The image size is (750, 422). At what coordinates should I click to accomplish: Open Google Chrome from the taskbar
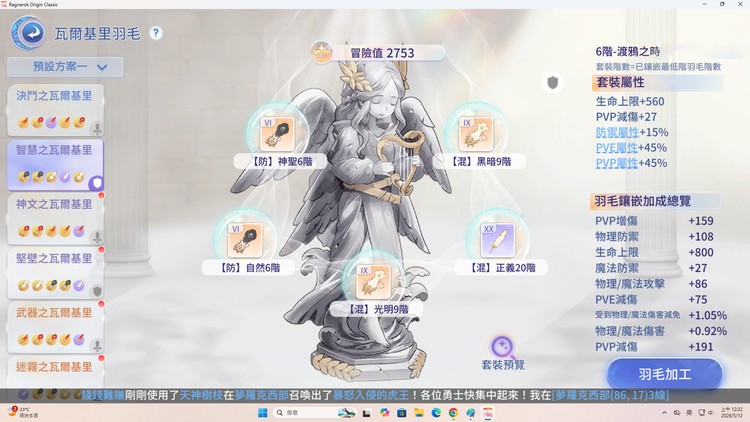[x=453, y=412]
